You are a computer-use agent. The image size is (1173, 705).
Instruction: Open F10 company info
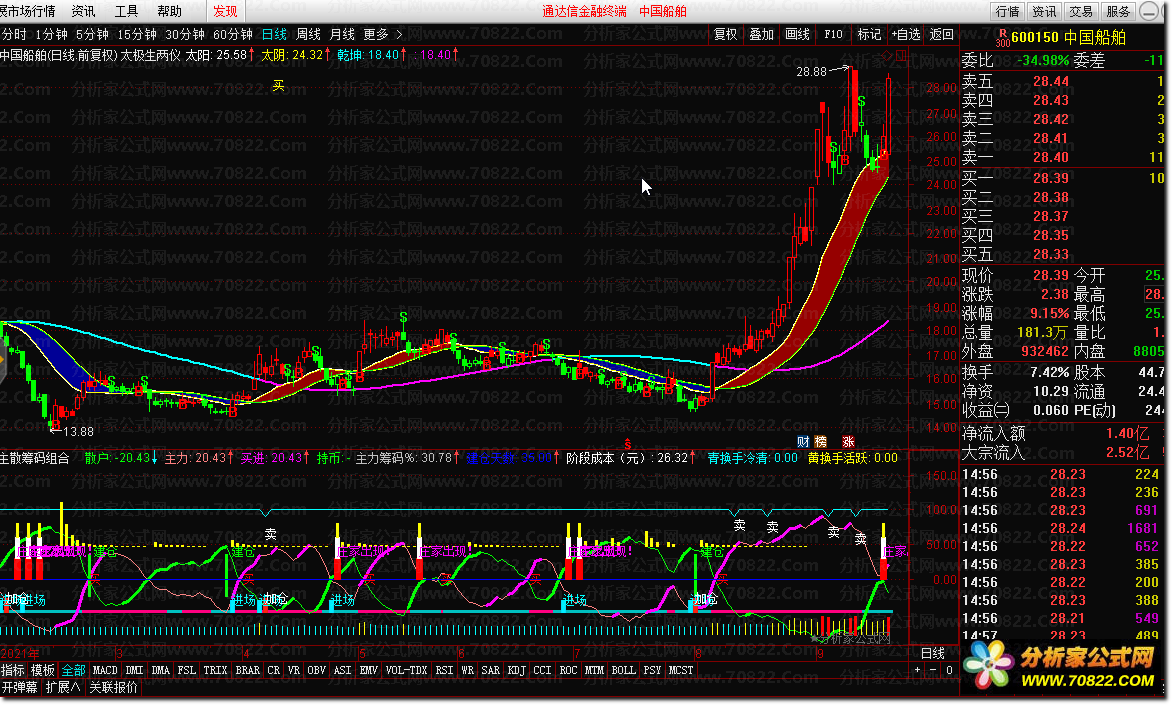[833, 34]
